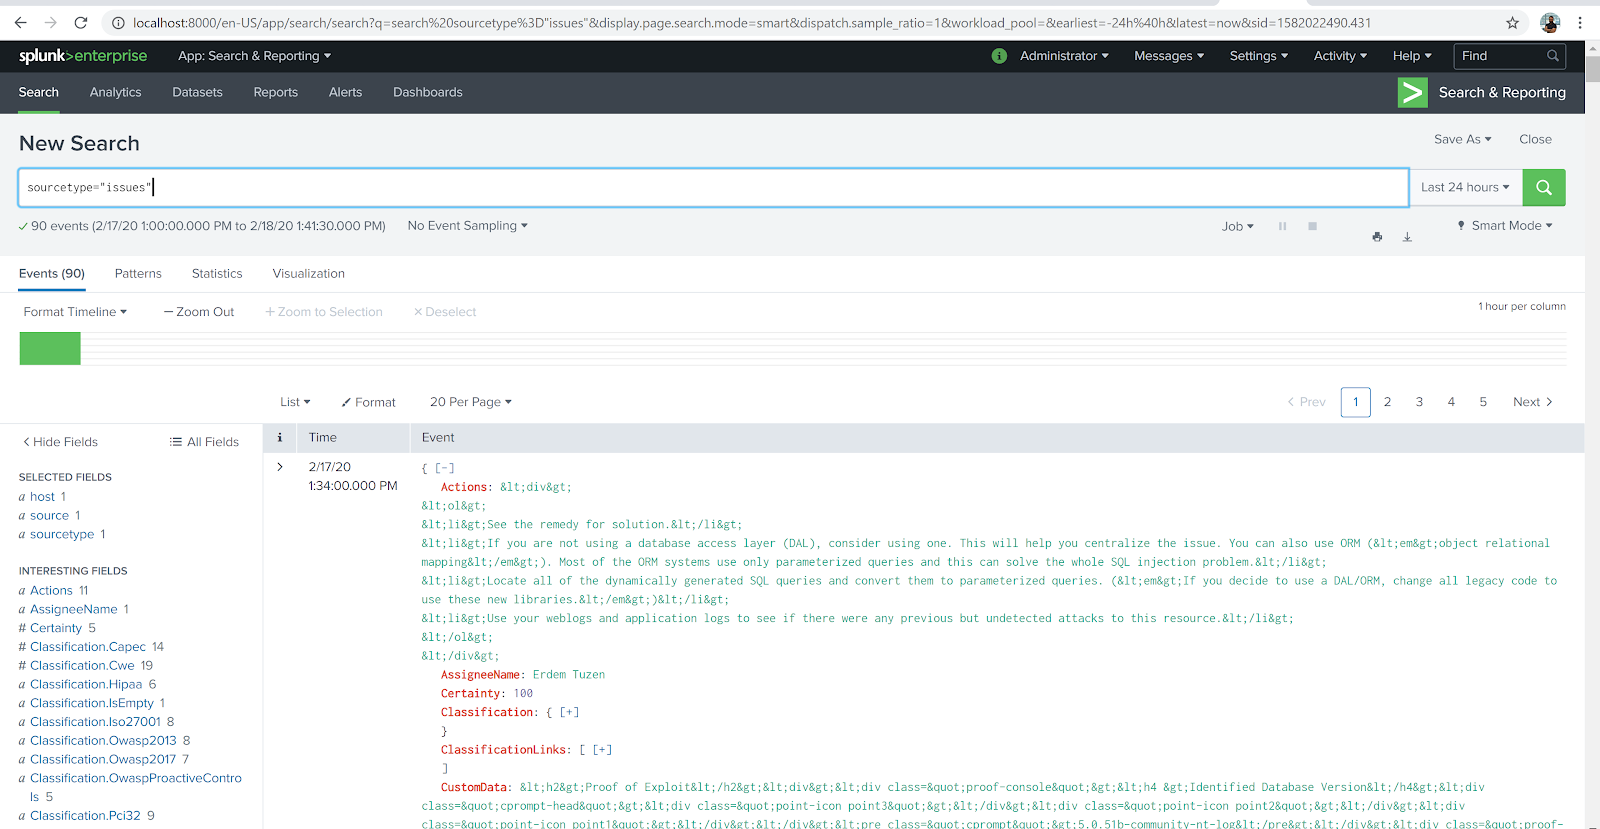
Task: Click the event info column icon
Action: (280, 437)
